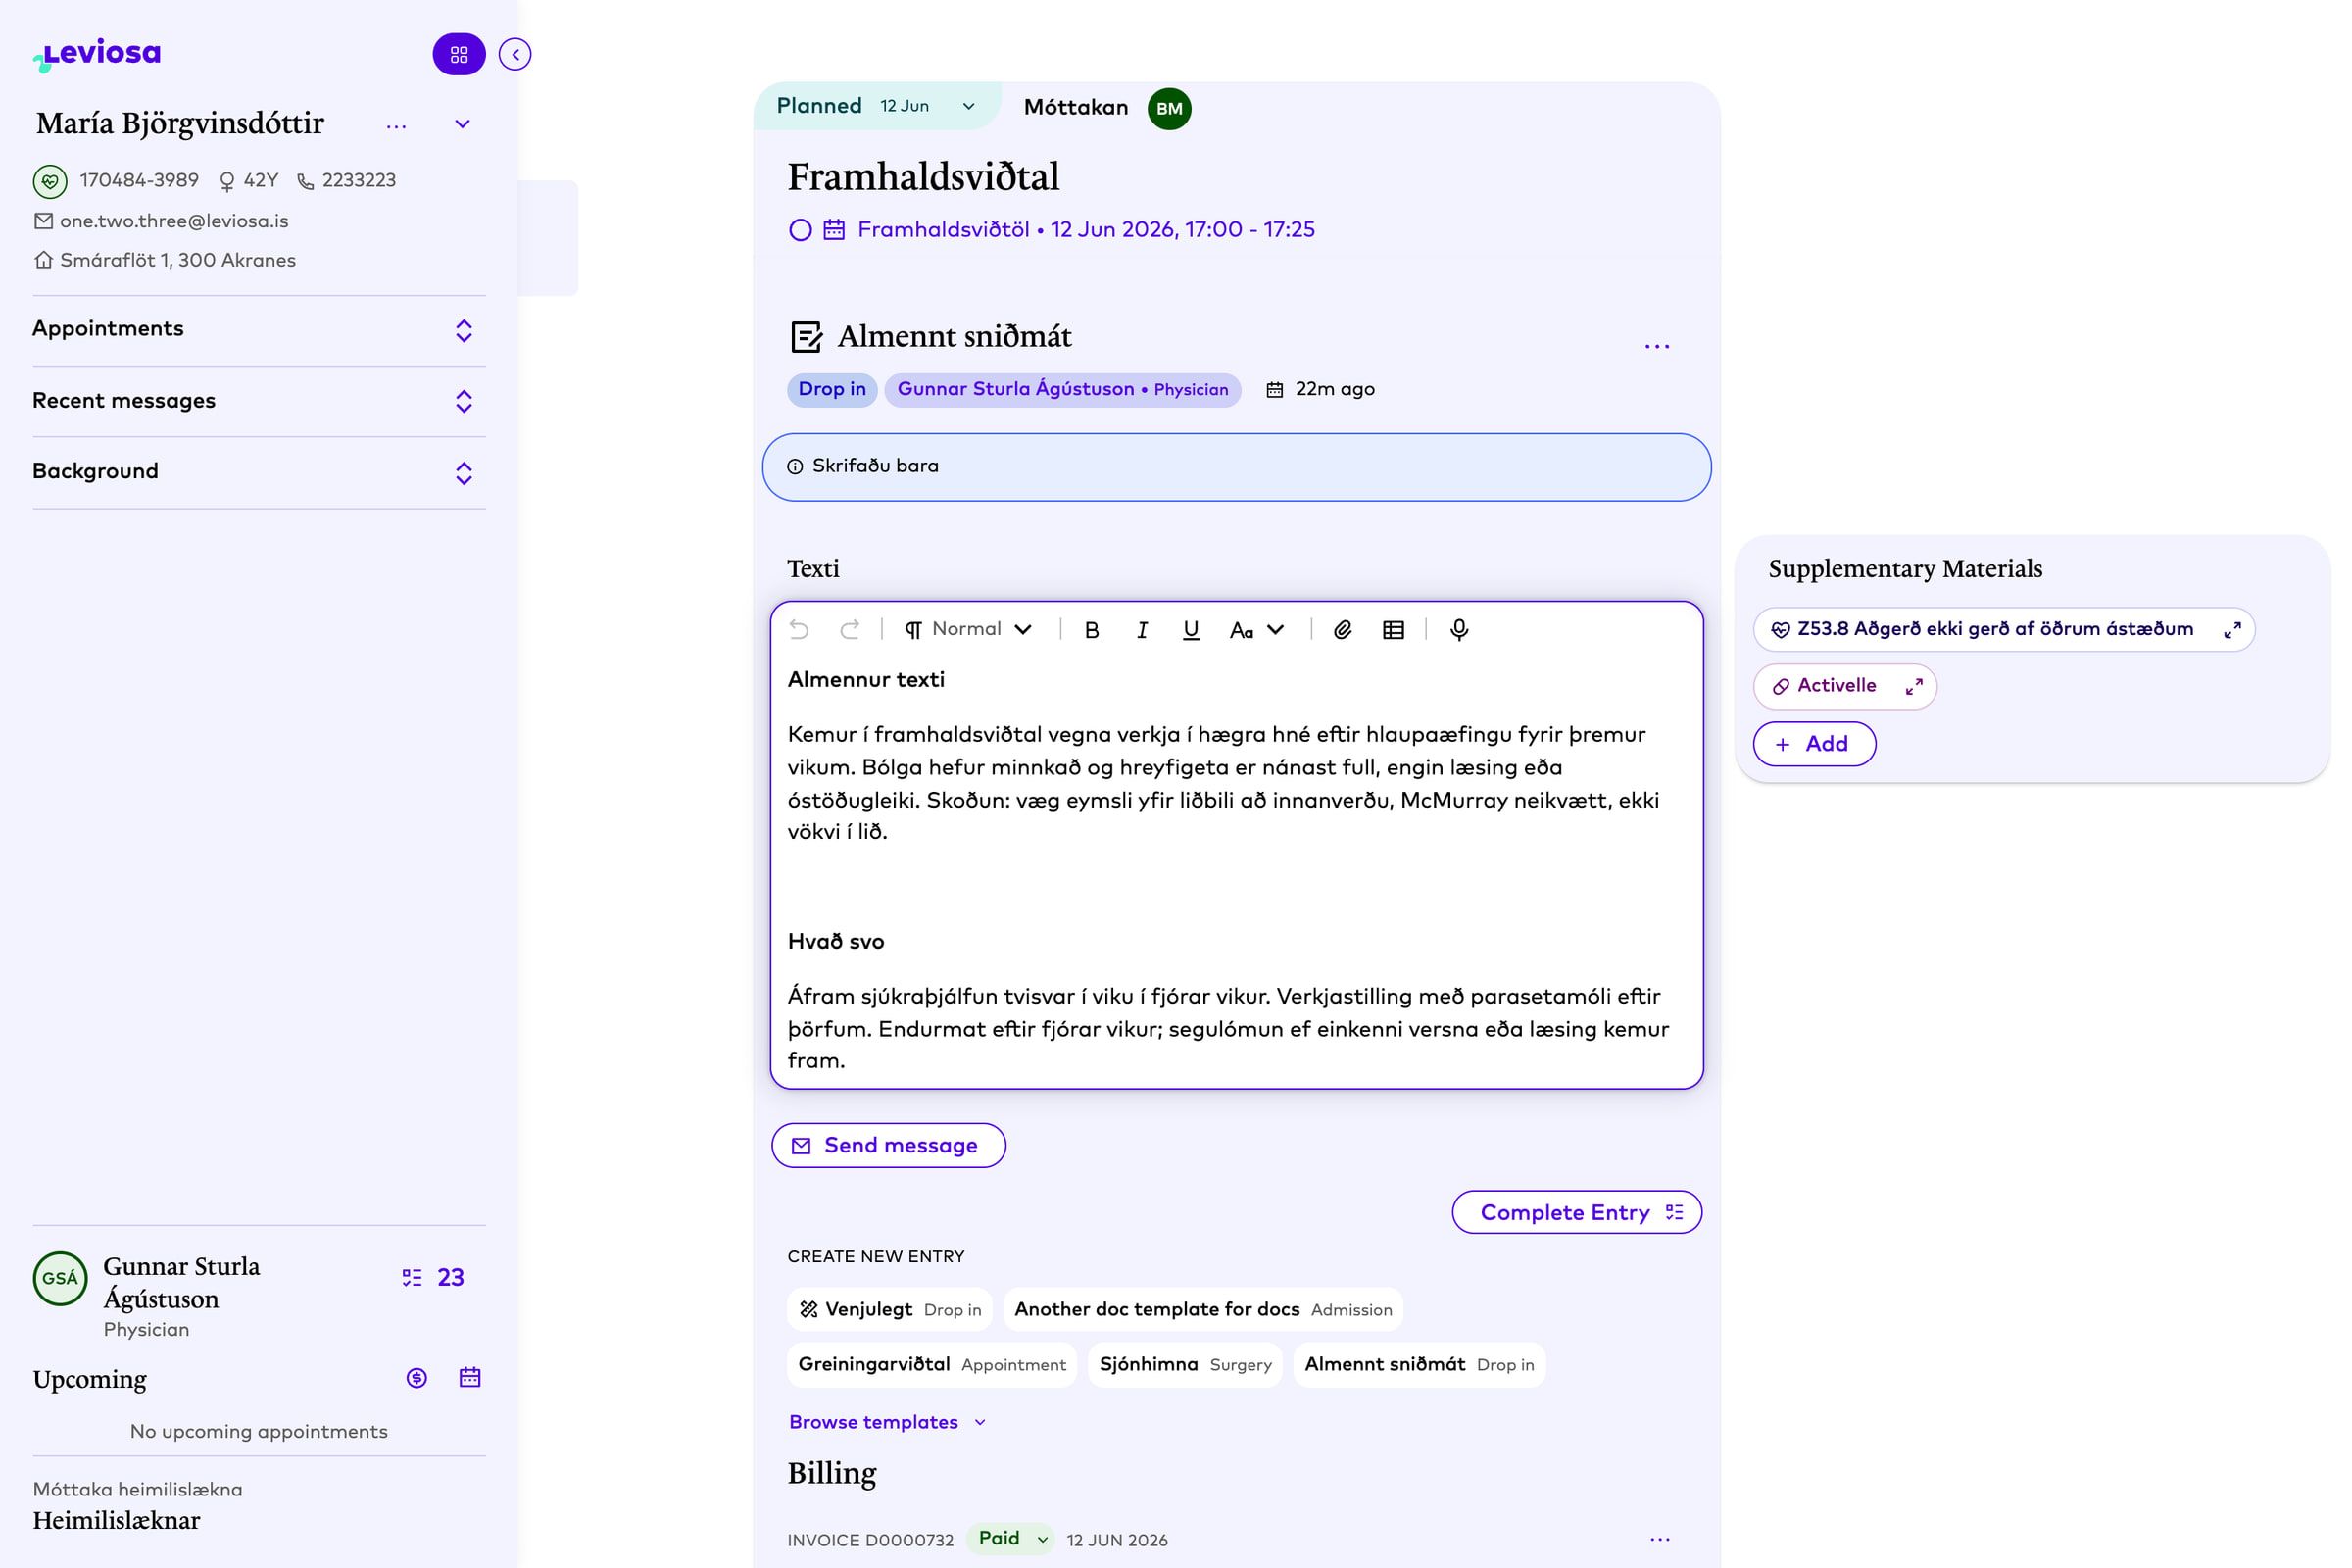The width and height of the screenshot is (2352, 1568).
Task: Open the task list icon next to 23
Action: (x=412, y=1278)
